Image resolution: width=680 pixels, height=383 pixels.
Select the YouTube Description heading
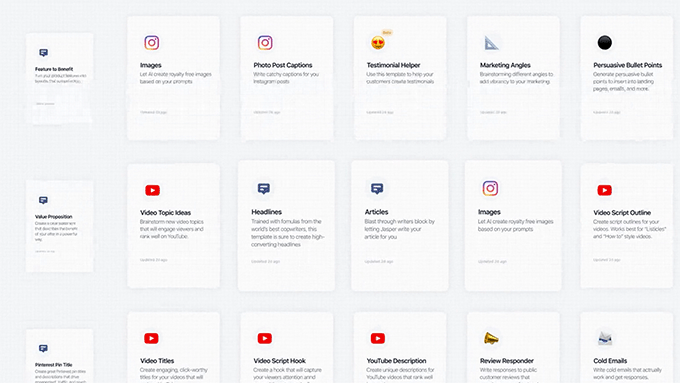click(x=396, y=360)
